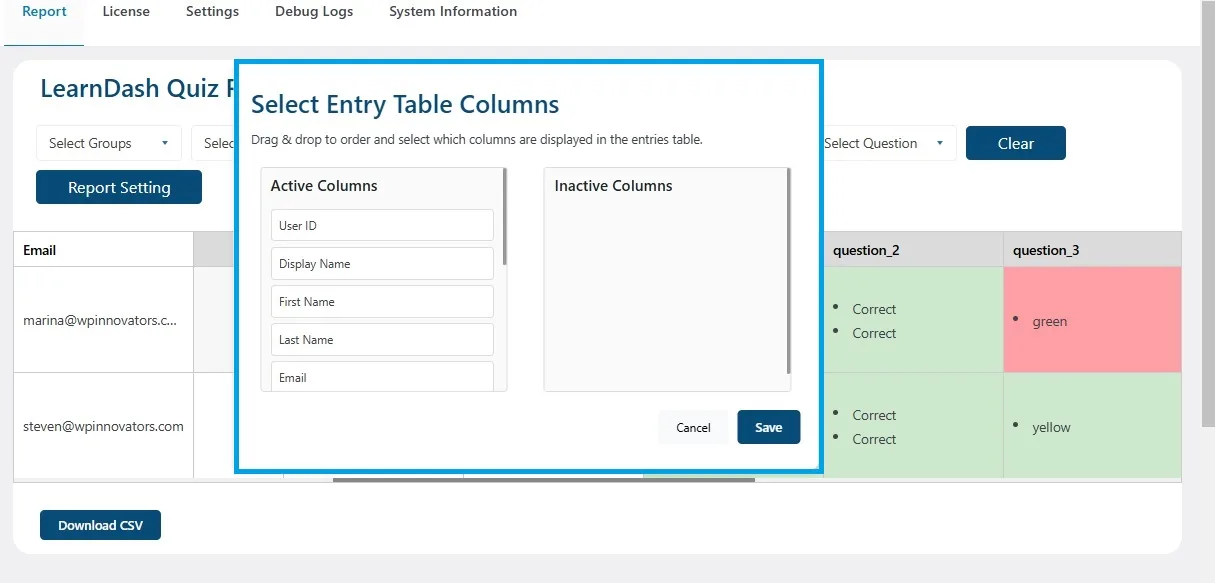The width and height of the screenshot is (1215, 583).
Task: Select the Report tab
Action: click(x=43, y=11)
